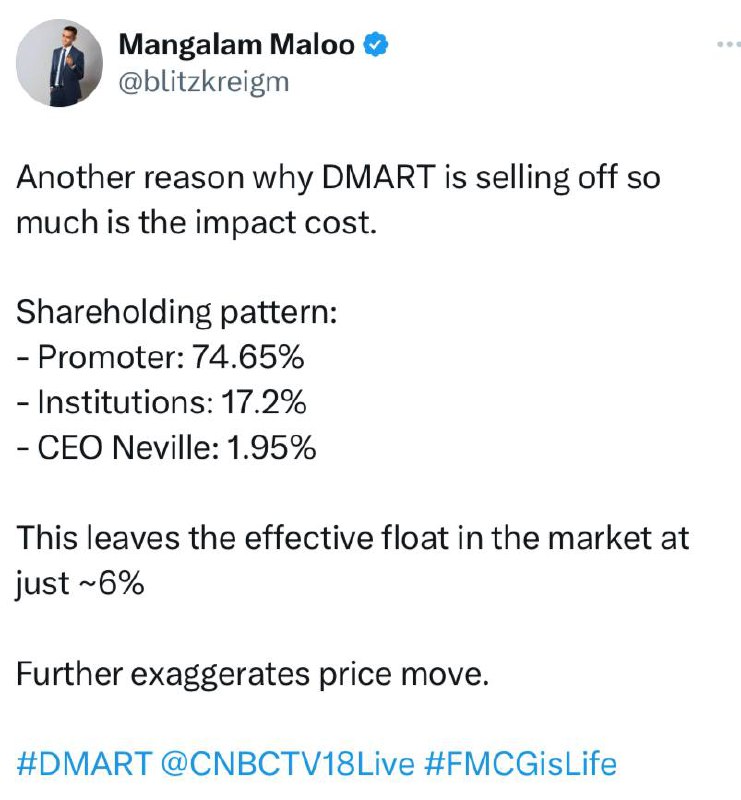The height and width of the screenshot is (800, 741).
Task: Click the sentence 'This leaves the effective float'
Action: pyautogui.click(x=353, y=538)
